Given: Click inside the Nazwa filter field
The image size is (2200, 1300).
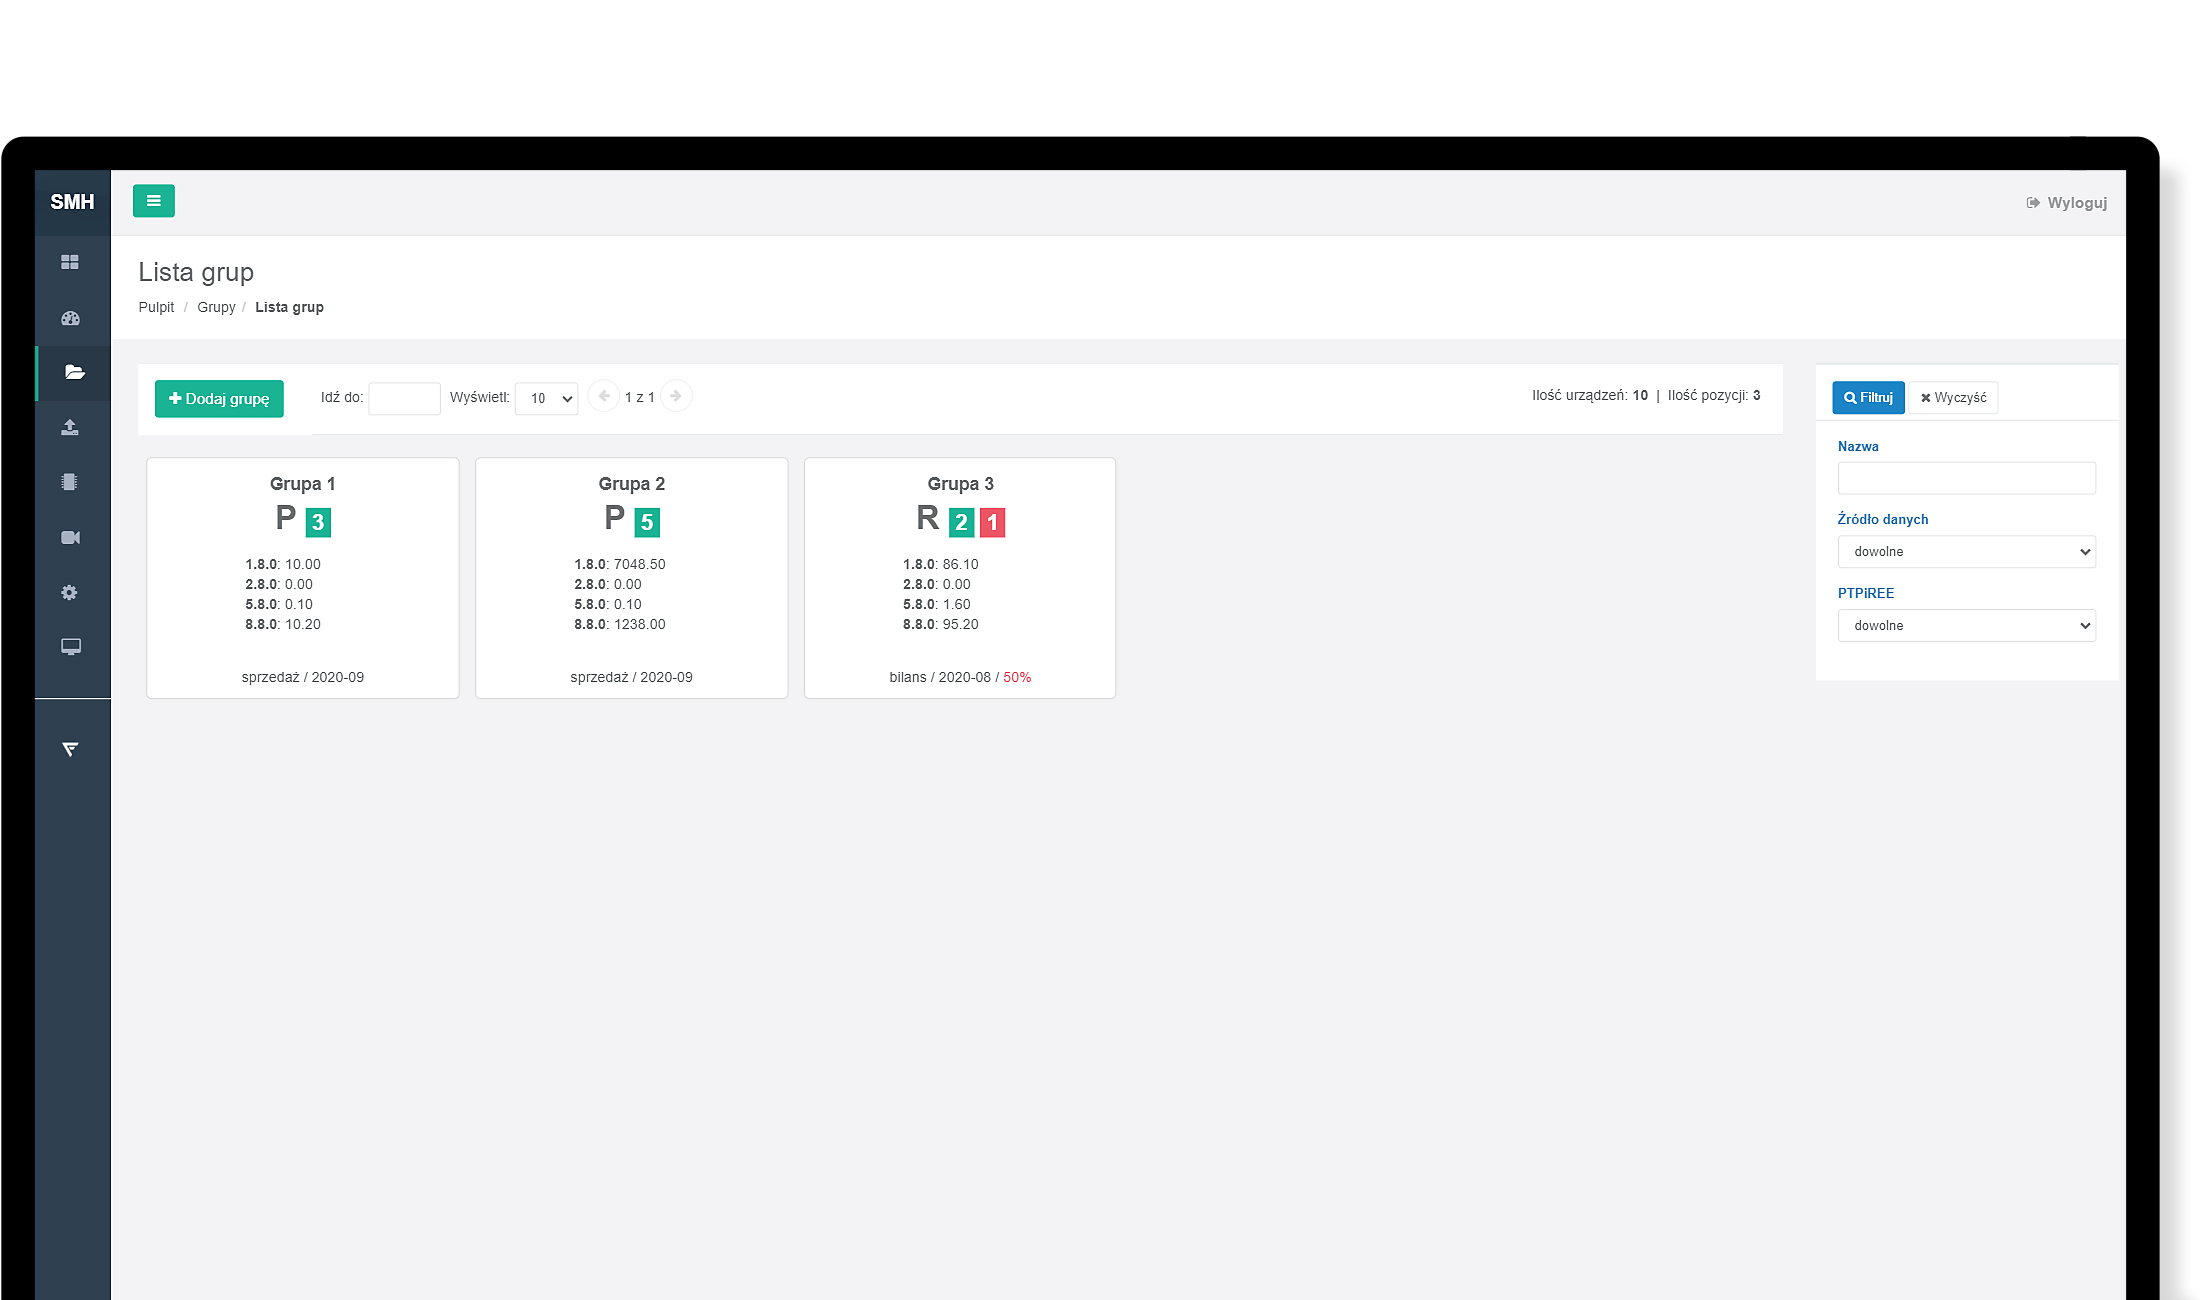Looking at the screenshot, I should [1966, 478].
